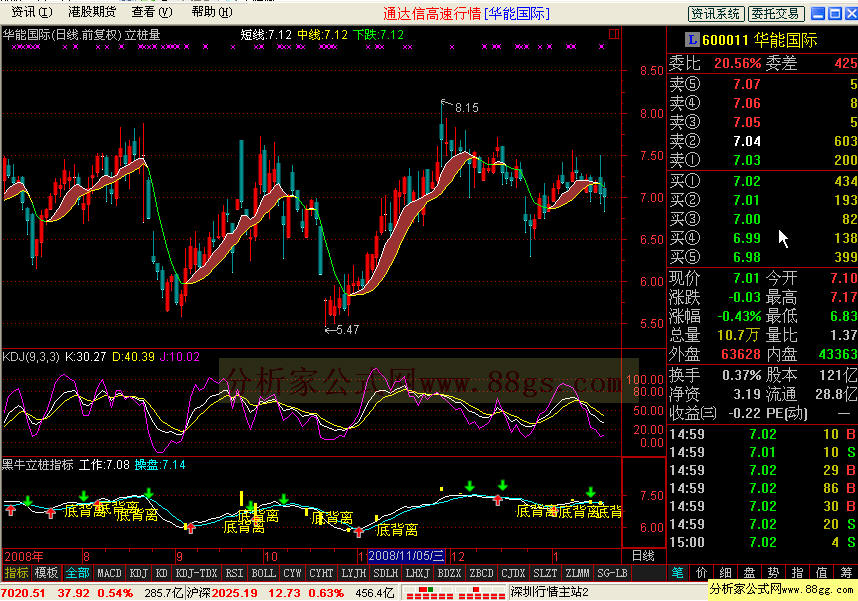This screenshot has height=601, width=858.
Task: Click the stock name 600011 华能国际
Action: pyautogui.click(x=760, y=40)
